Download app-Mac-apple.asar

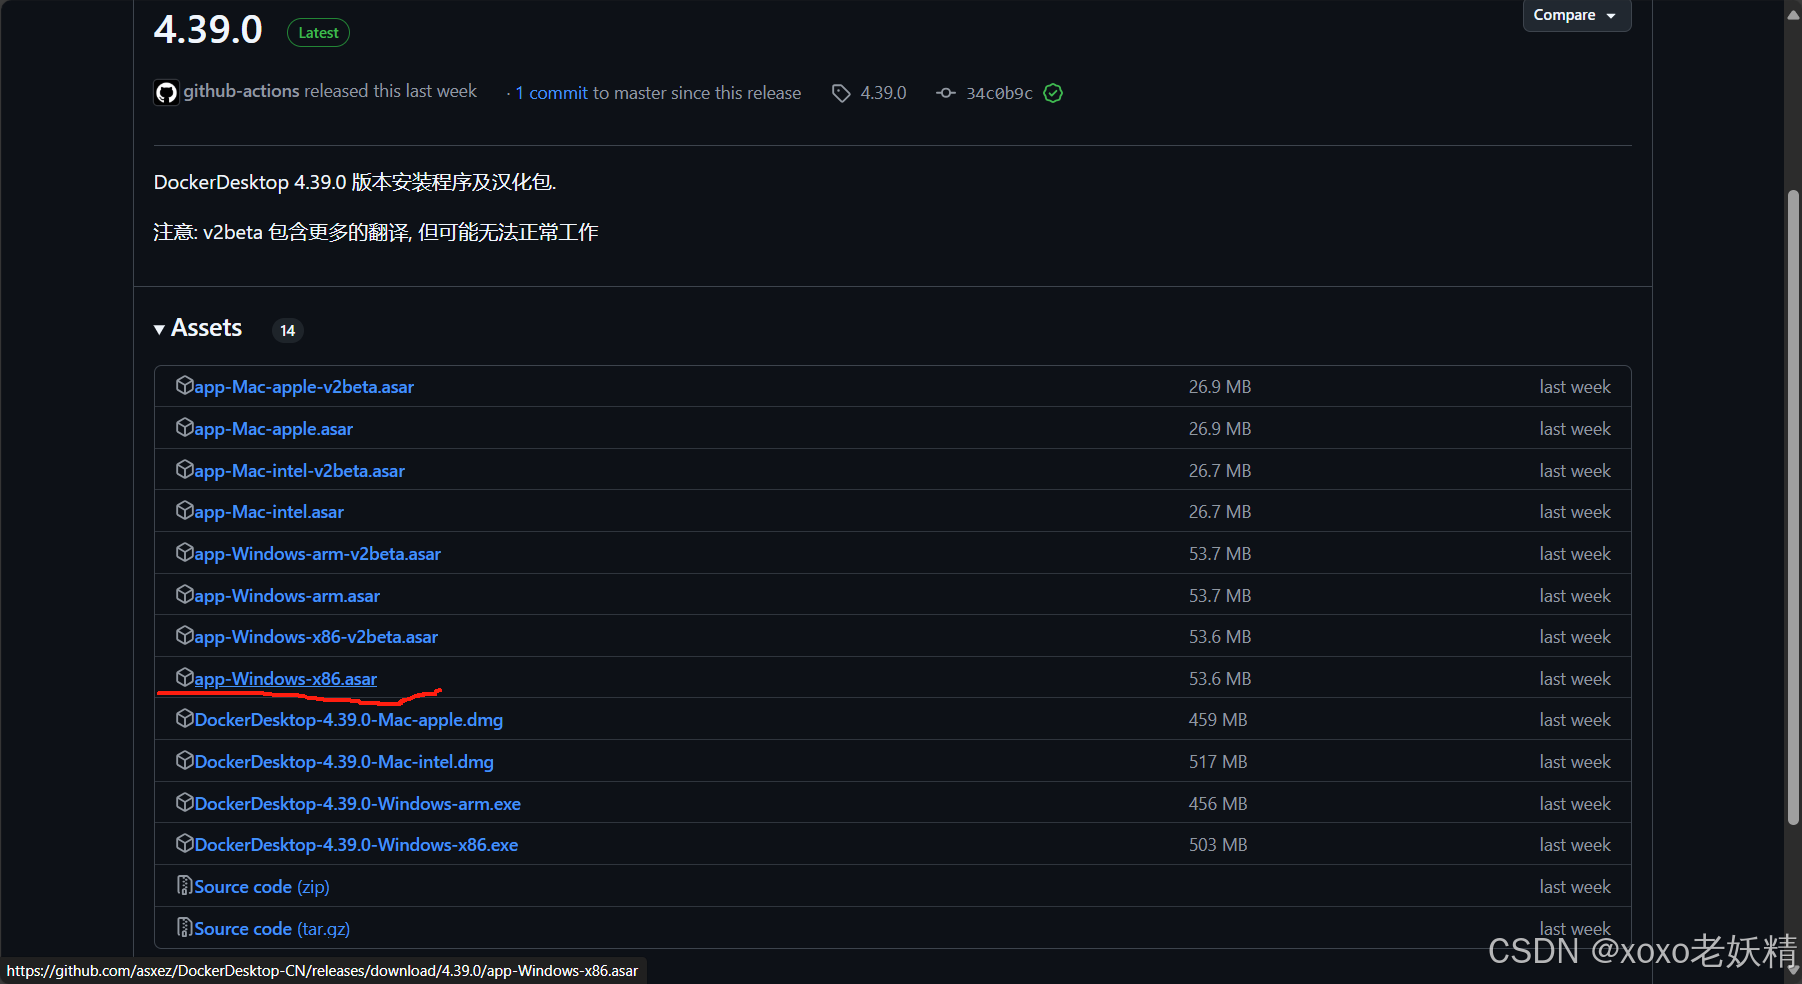click(274, 429)
